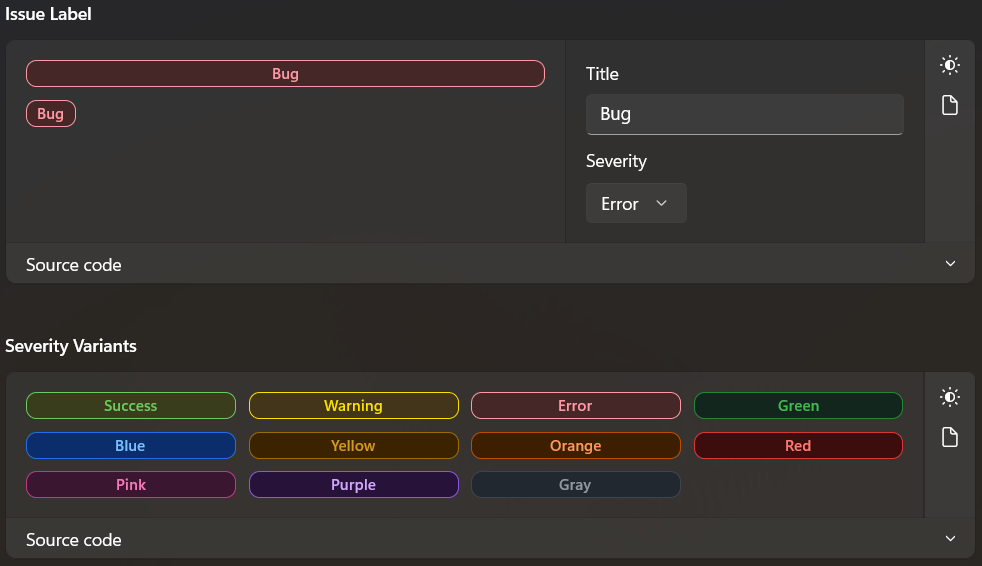Expand Source code under Severity Variants

tap(490, 538)
